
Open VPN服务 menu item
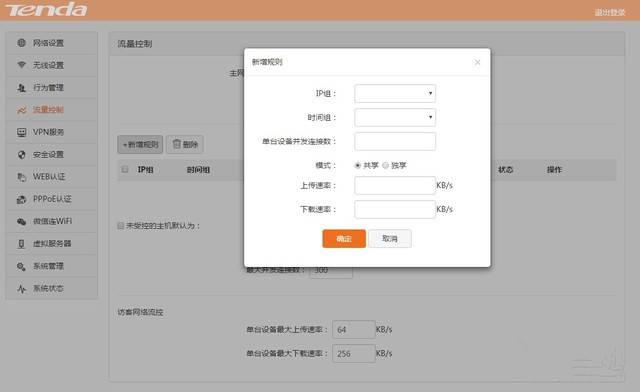click(x=51, y=132)
